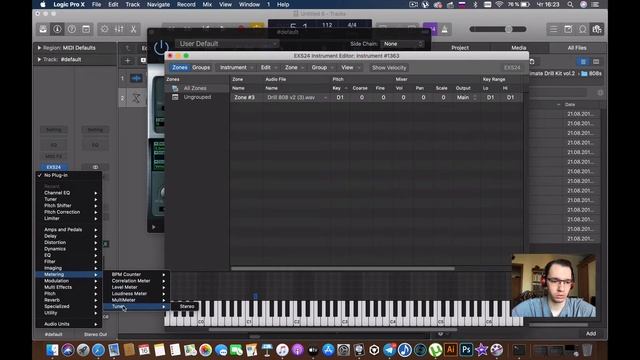Toggle the Inspector button in toolbar

pyautogui.click(x=57, y=29)
